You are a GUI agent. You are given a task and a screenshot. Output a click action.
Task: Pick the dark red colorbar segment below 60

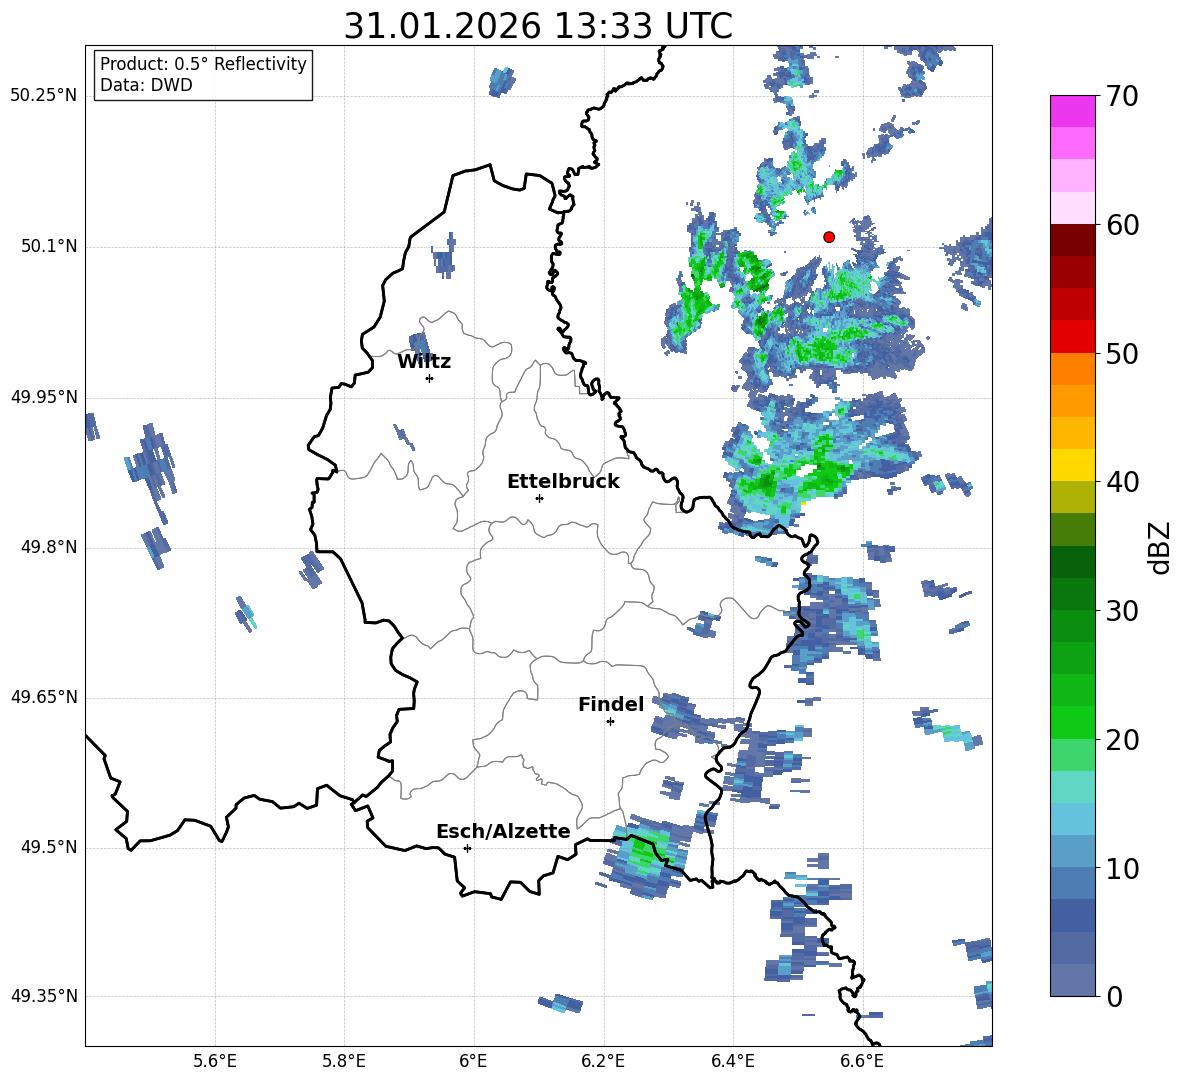(1072, 240)
